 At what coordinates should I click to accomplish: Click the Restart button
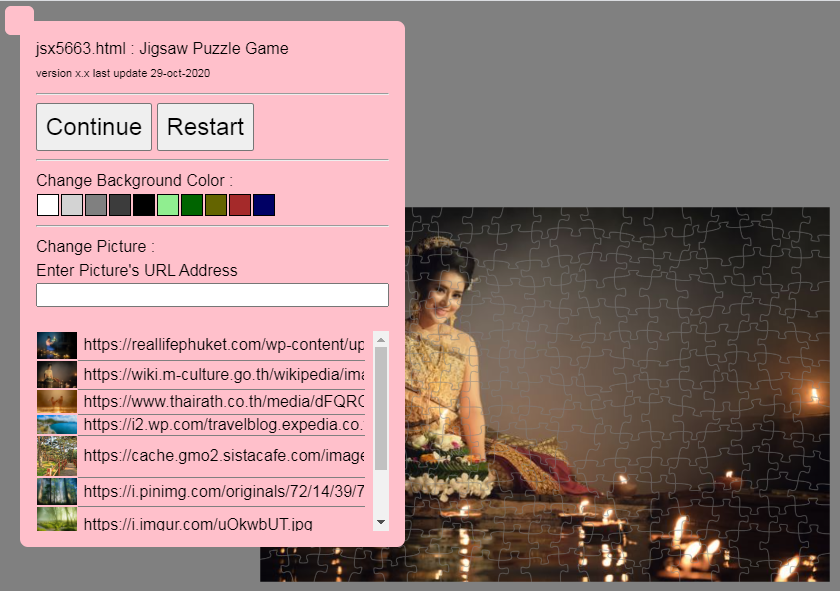coord(205,127)
